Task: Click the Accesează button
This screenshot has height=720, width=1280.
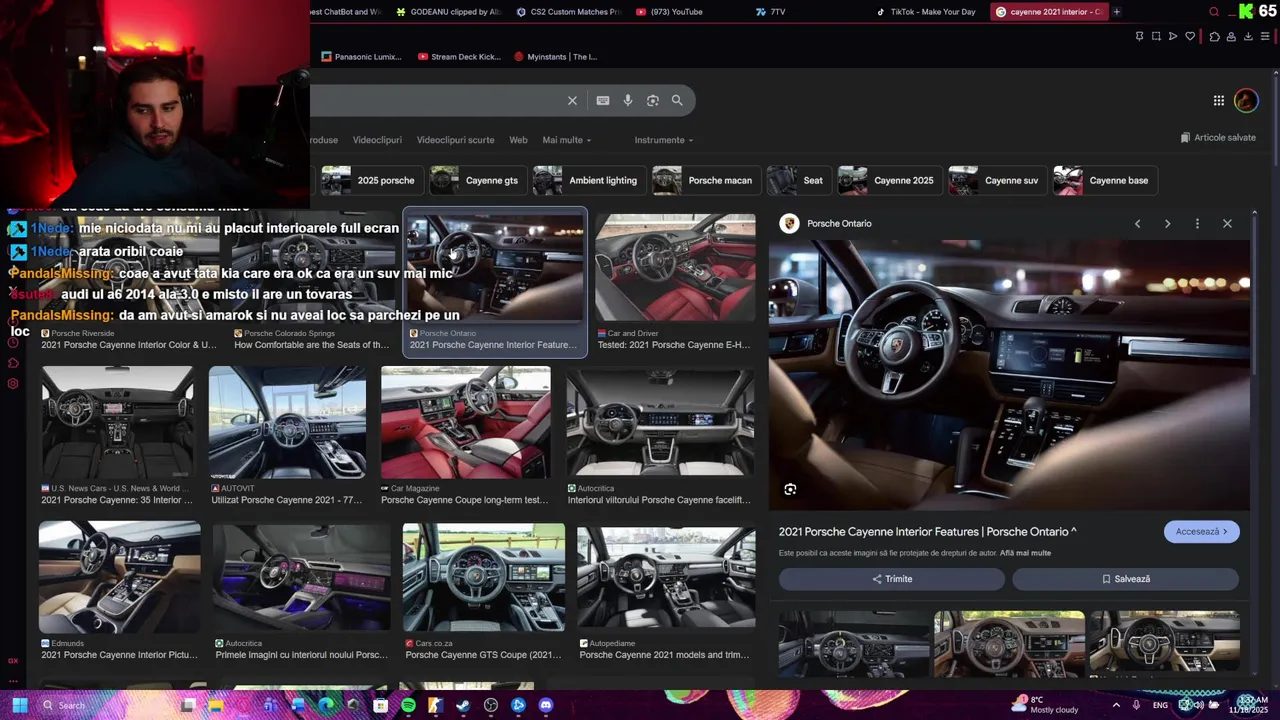Action: click(x=1201, y=532)
